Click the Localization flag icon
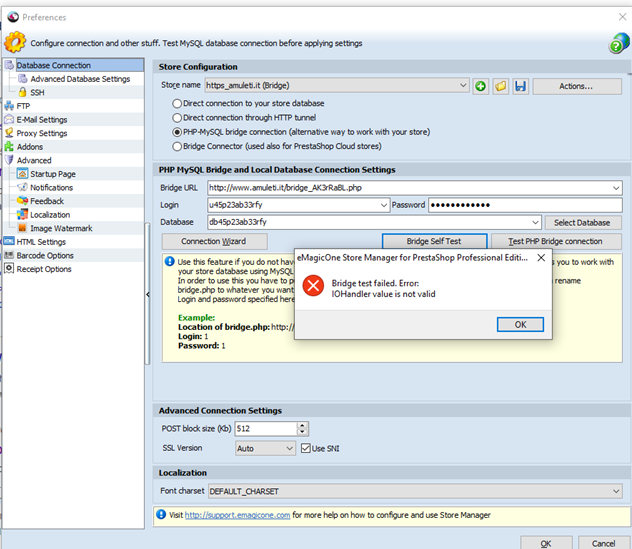The image size is (632, 549). tap(23, 214)
